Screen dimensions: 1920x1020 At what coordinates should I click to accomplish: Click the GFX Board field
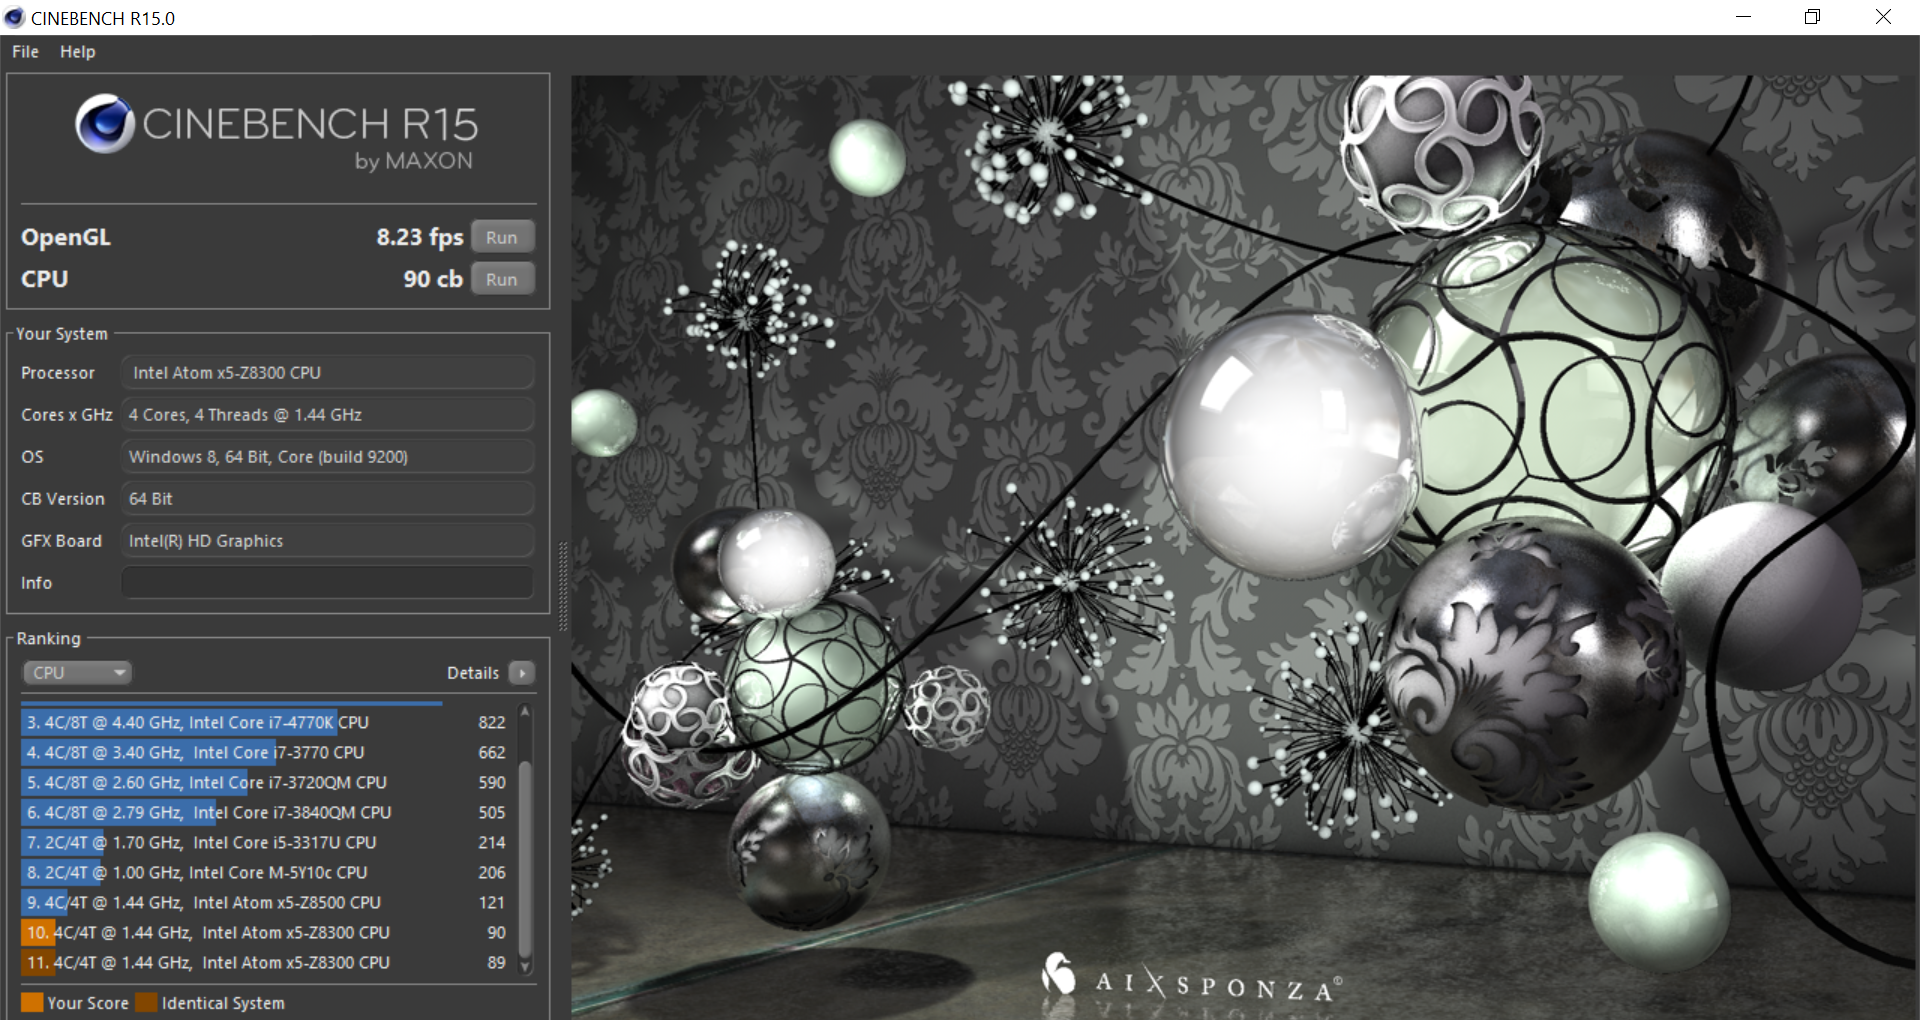coord(326,540)
